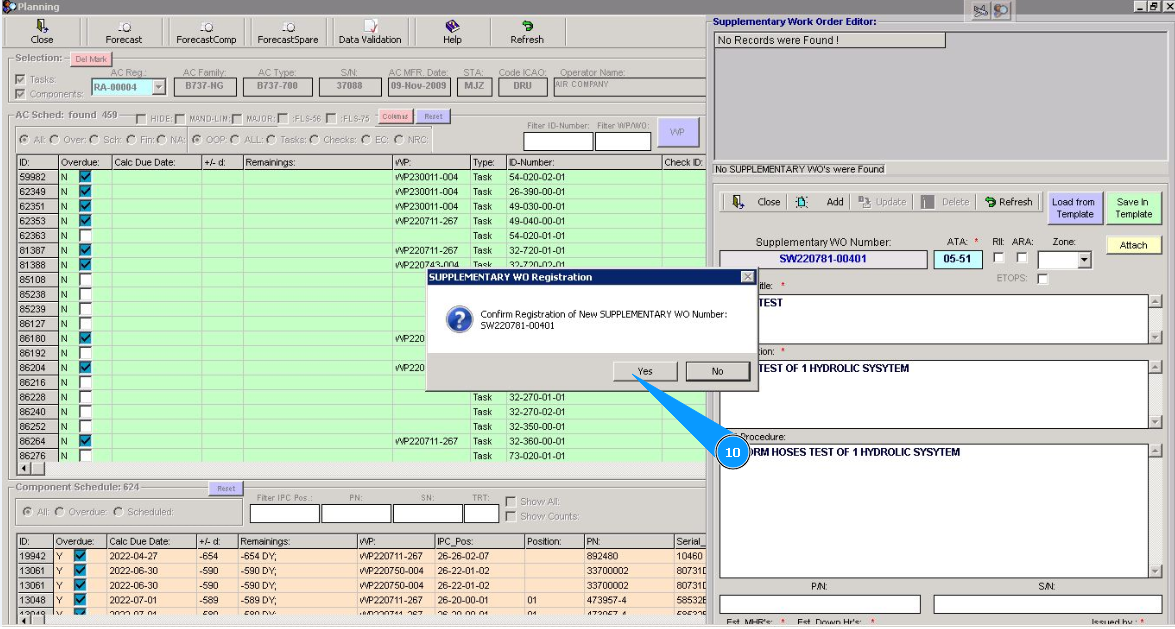Select Scheduled radio in Component Schedule
Image resolution: width=1175 pixels, height=629 pixels.
click(118, 511)
